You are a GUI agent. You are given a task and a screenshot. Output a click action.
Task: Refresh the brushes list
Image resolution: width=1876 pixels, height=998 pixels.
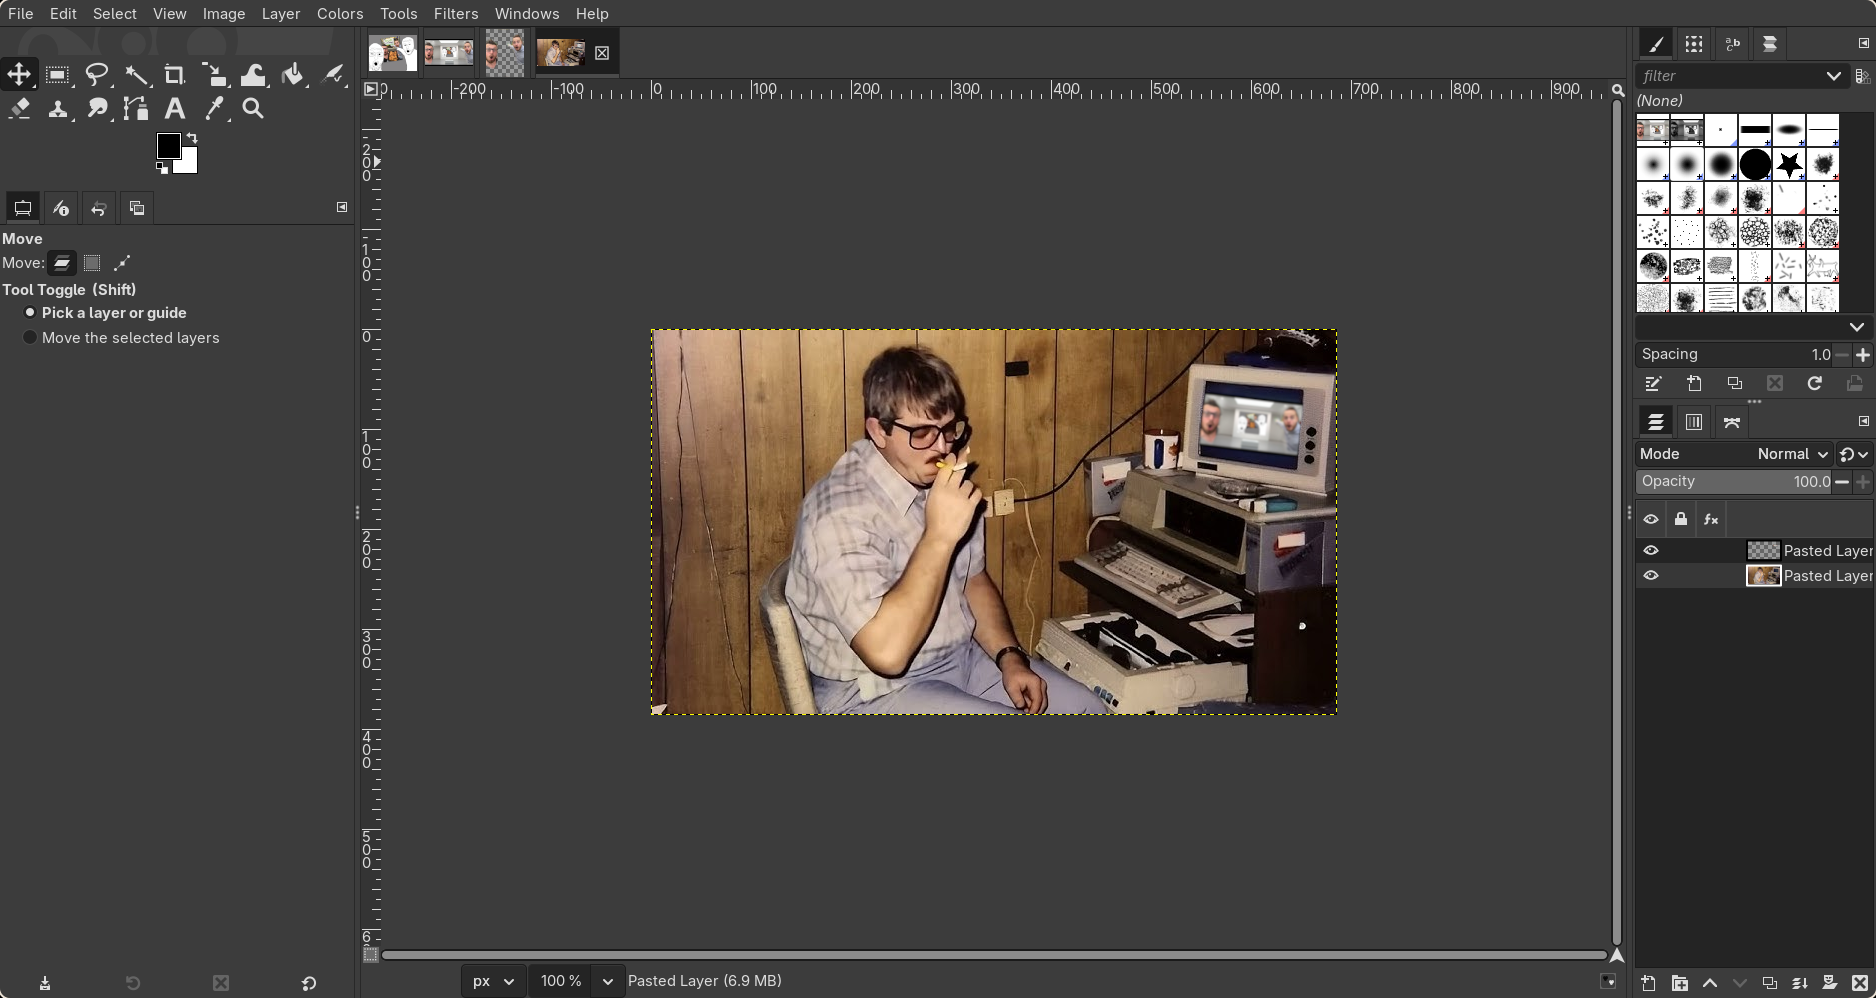click(1814, 384)
